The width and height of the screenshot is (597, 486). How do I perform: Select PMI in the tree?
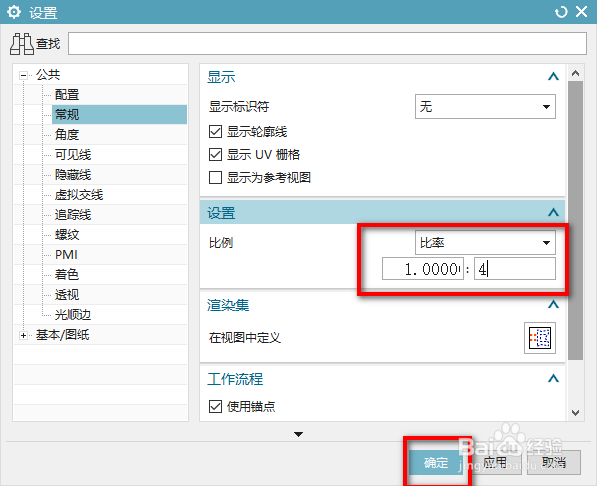(x=66, y=254)
